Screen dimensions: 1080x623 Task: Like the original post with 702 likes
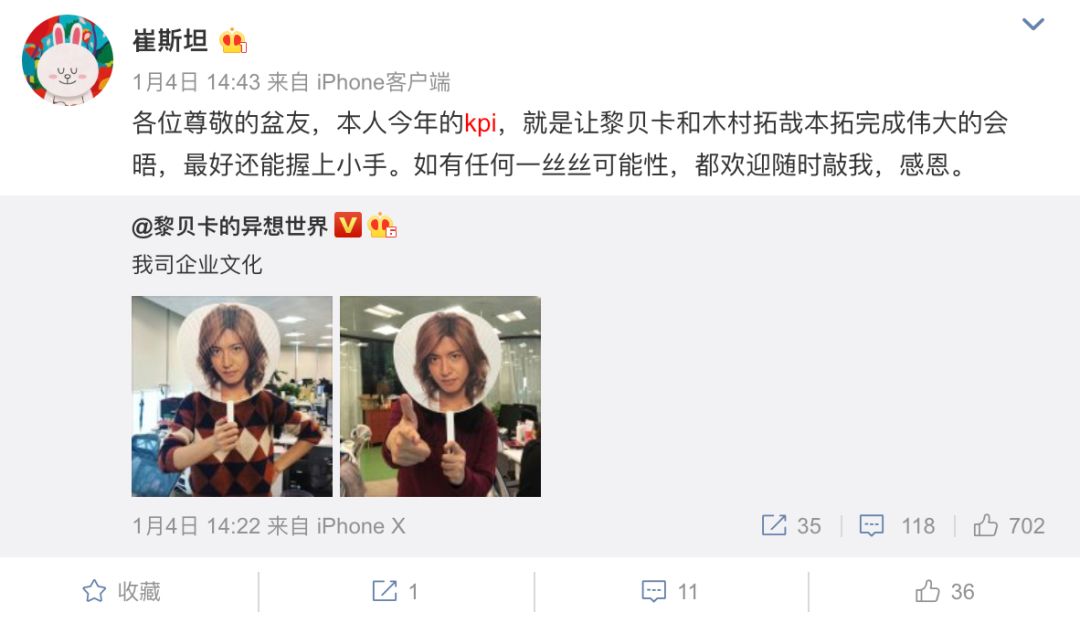(1009, 526)
